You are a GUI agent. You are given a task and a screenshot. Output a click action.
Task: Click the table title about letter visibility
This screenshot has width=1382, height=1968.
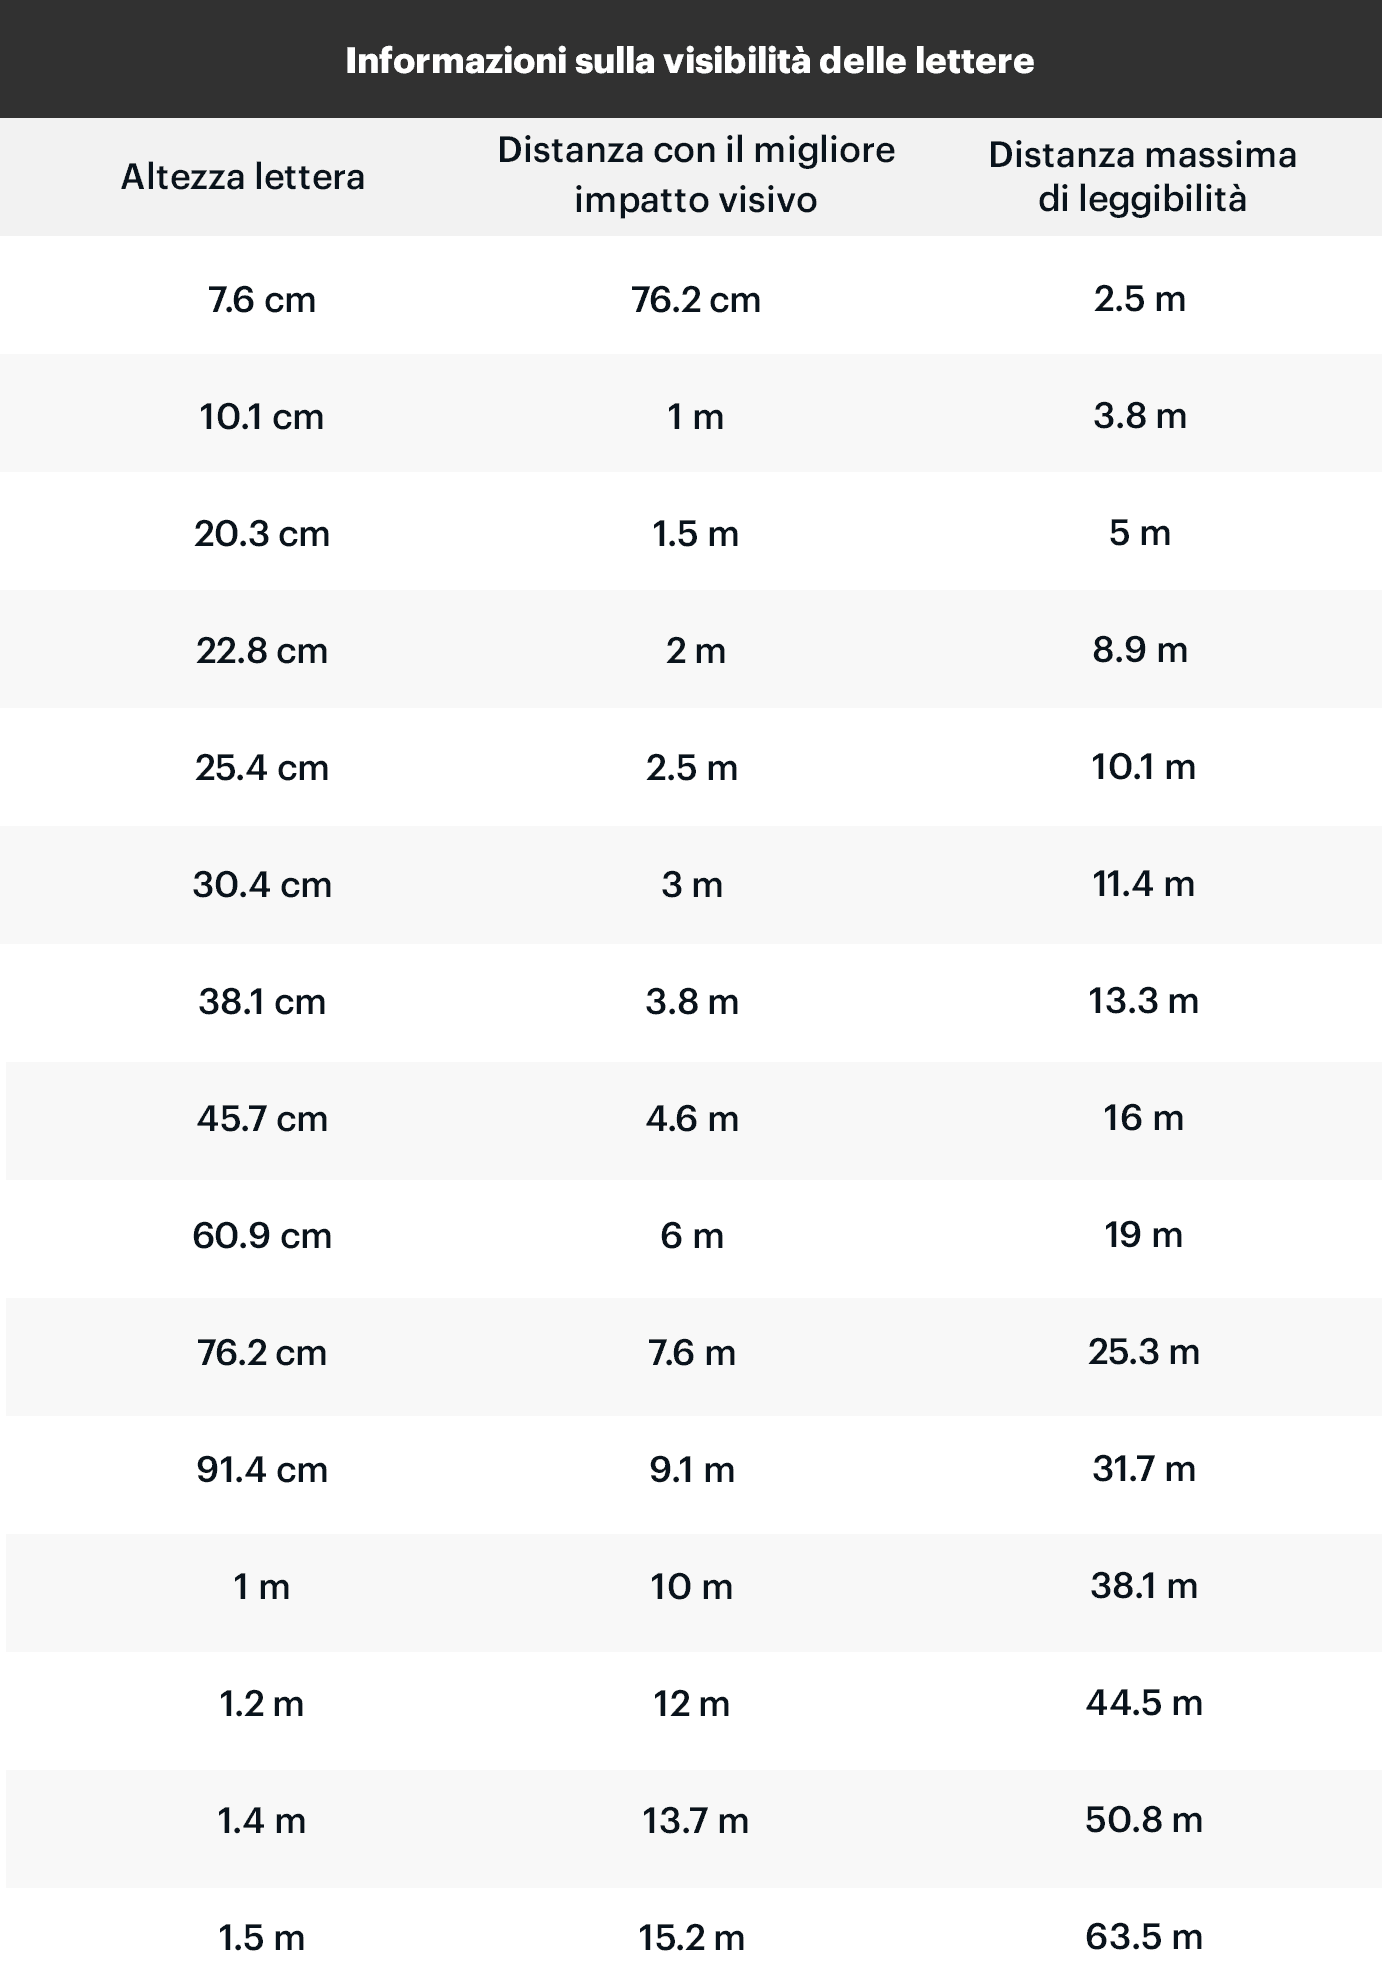tap(690, 61)
